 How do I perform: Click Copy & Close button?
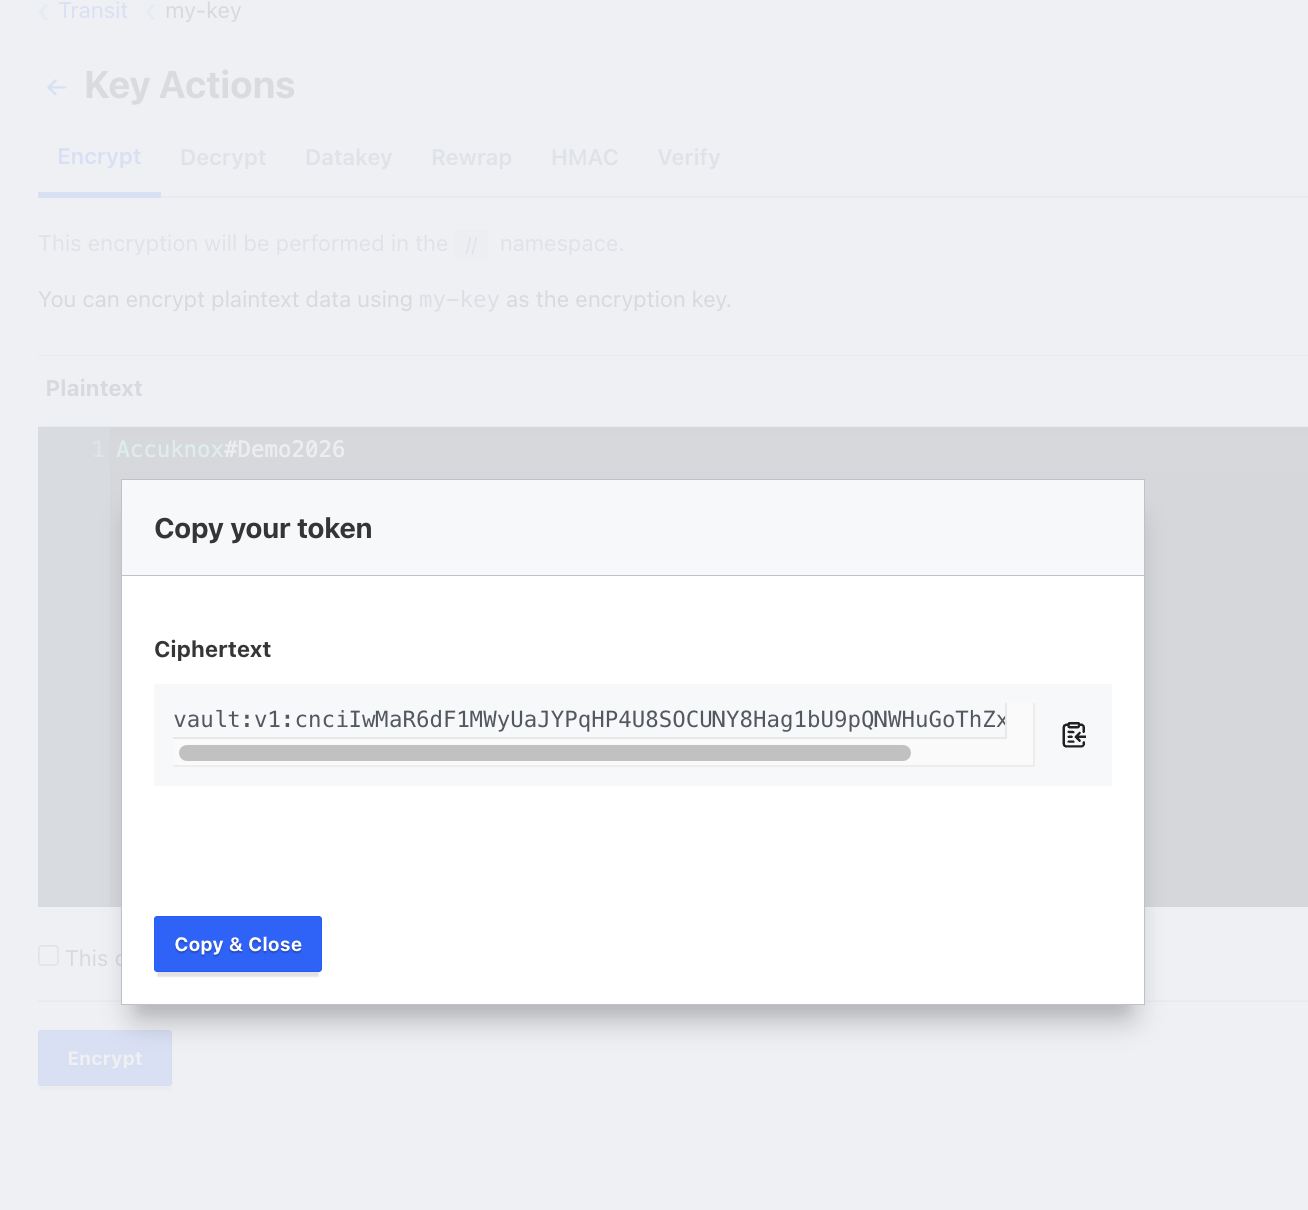tap(238, 944)
